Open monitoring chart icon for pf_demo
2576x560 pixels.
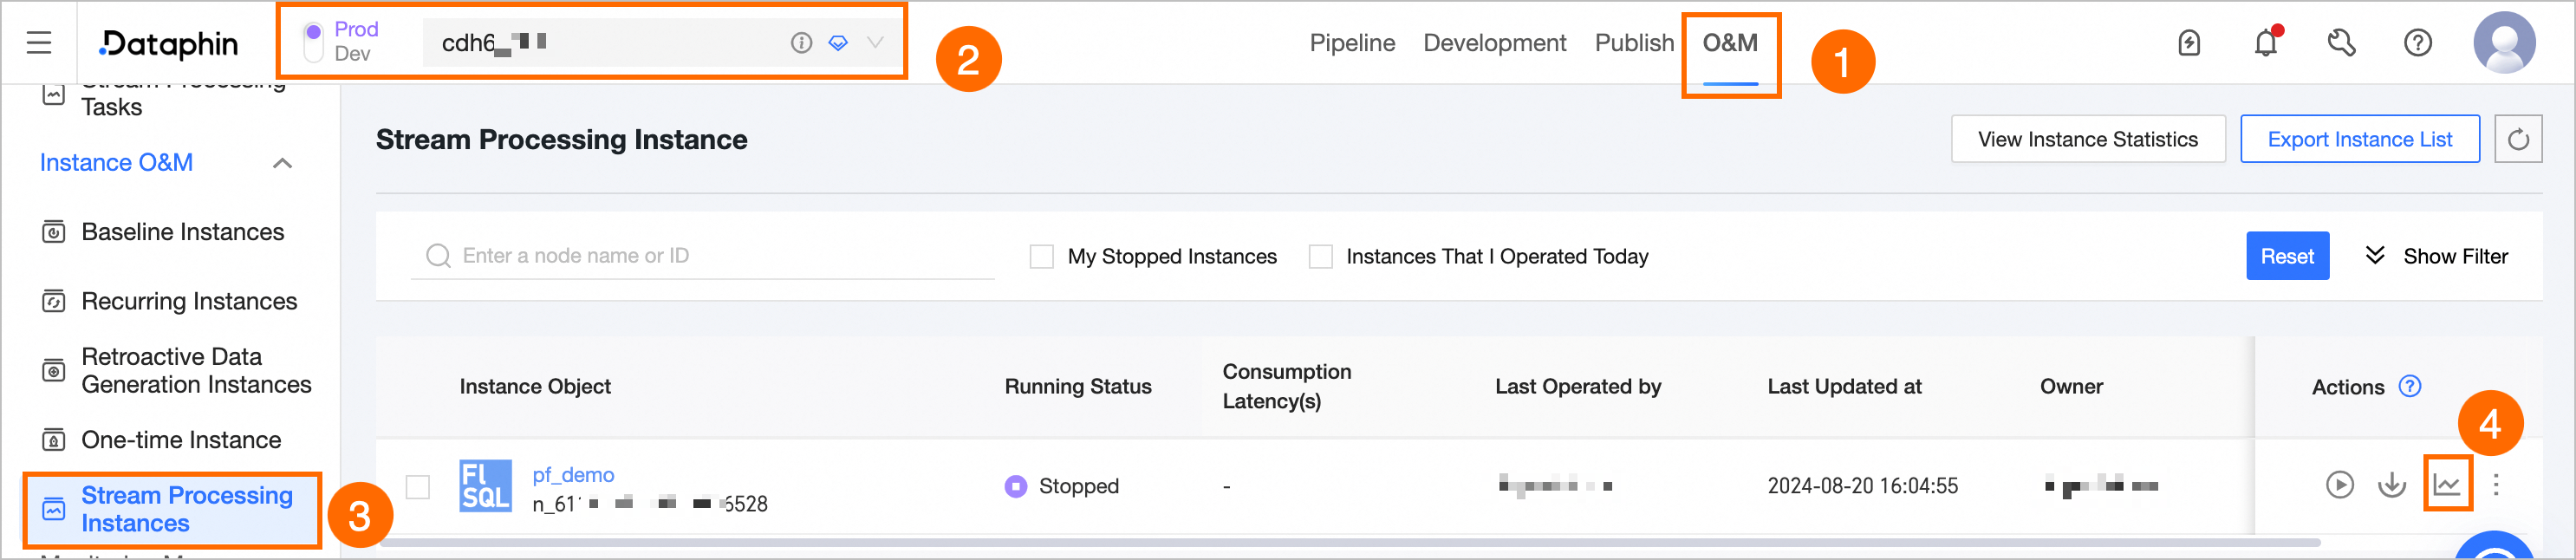click(2446, 485)
